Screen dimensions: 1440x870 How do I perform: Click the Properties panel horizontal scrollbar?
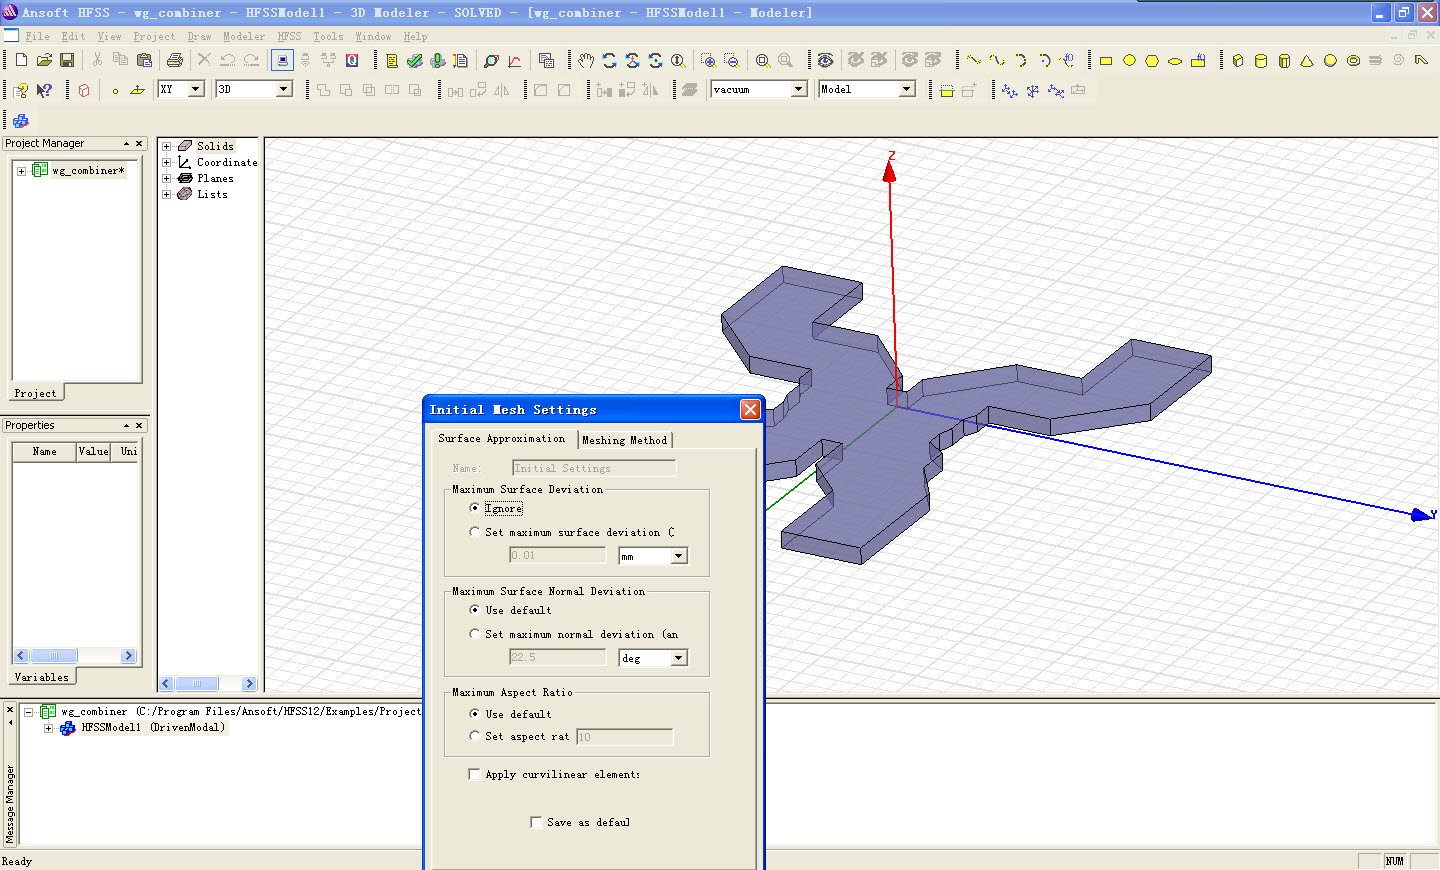(75, 656)
